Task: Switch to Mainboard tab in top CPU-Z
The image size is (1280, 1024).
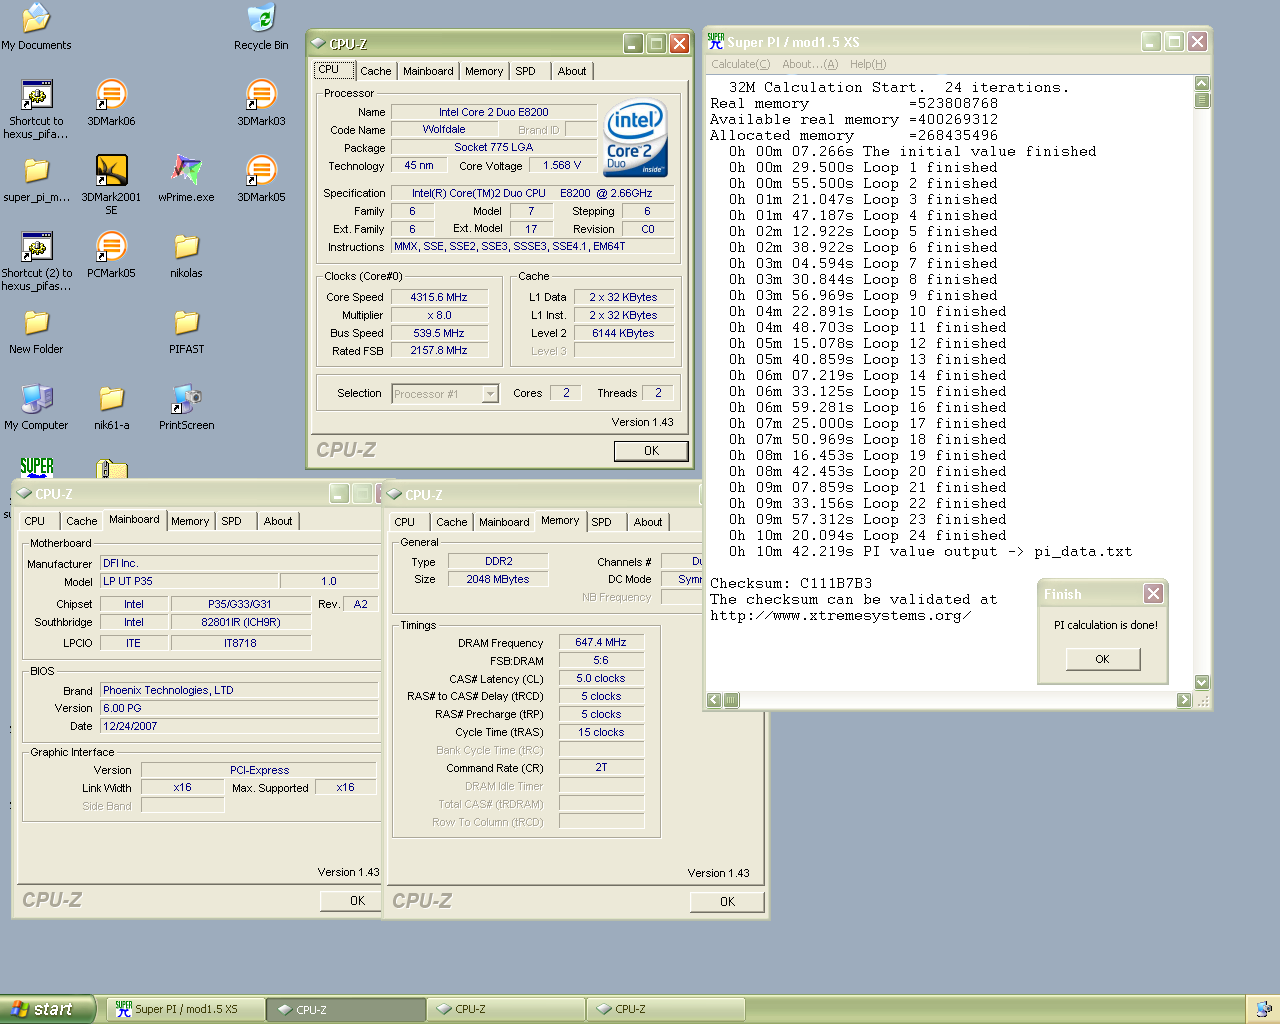Action: click(428, 71)
